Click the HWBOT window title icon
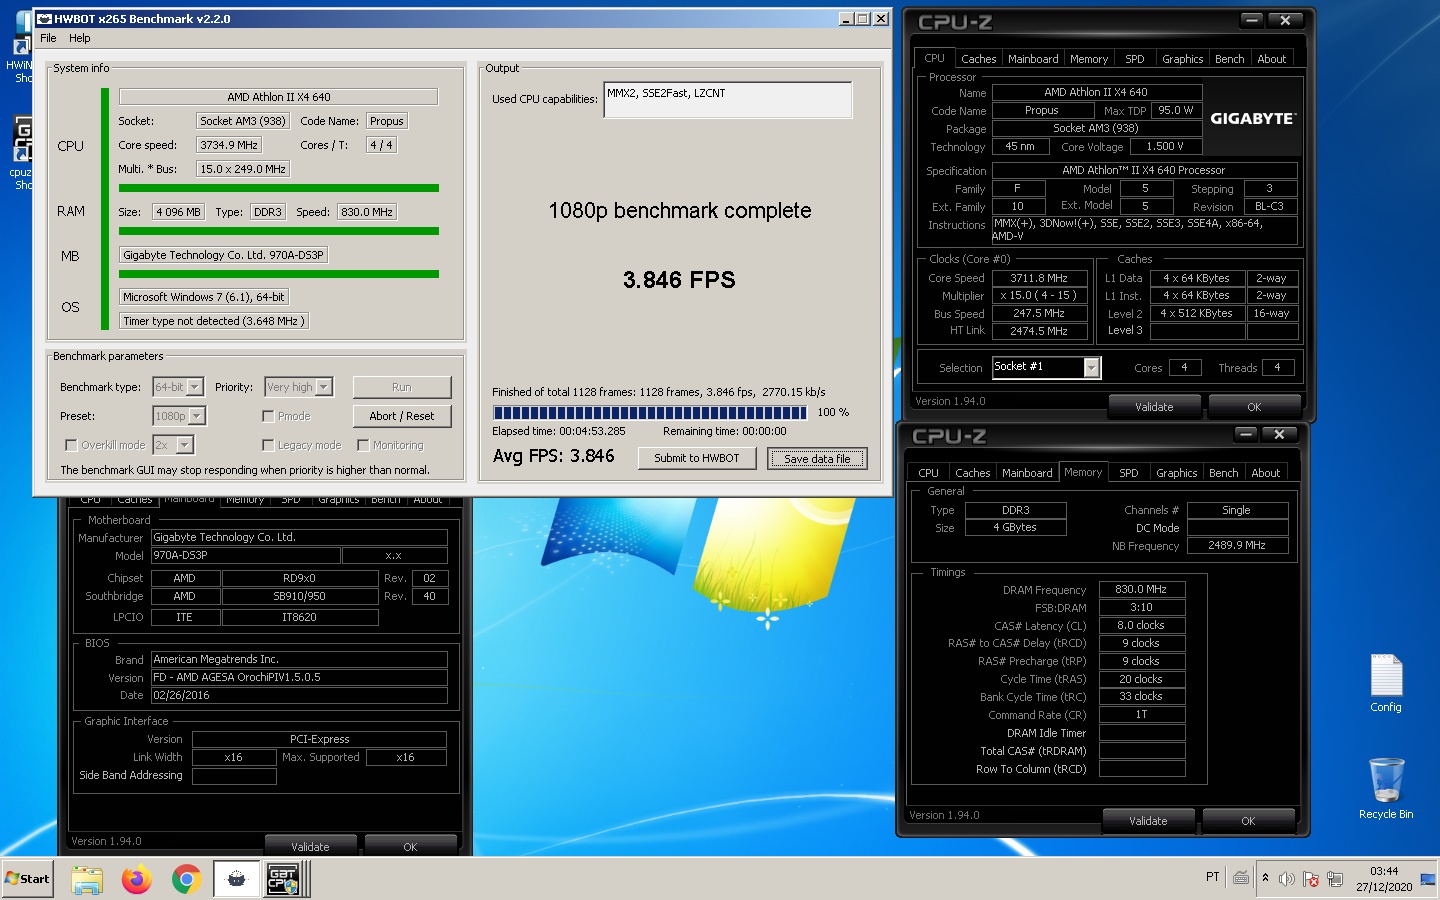The height and width of the screenshot is (900, 1440). point(44,19)
